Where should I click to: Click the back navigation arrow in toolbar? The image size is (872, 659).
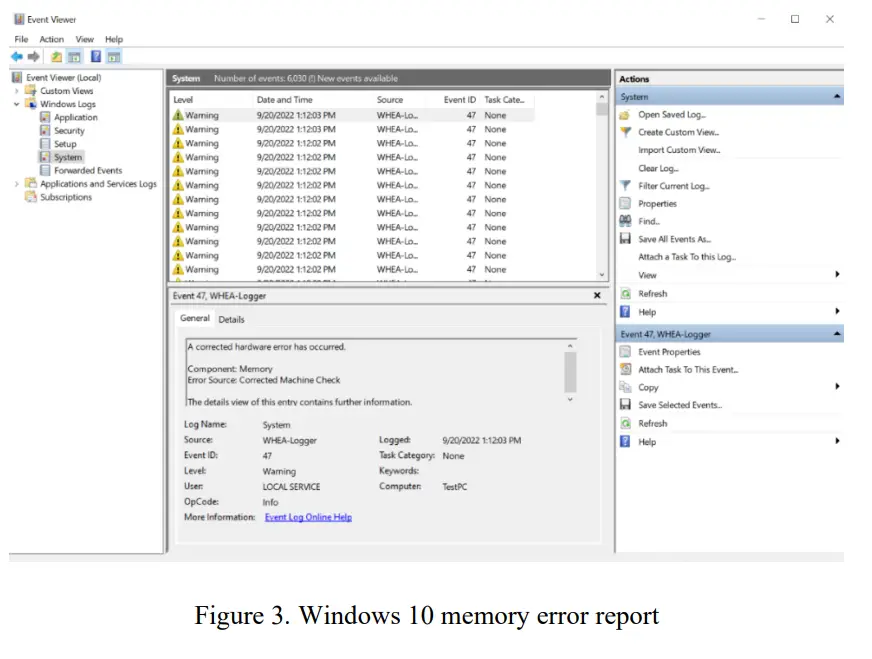(x=18, y=56)
